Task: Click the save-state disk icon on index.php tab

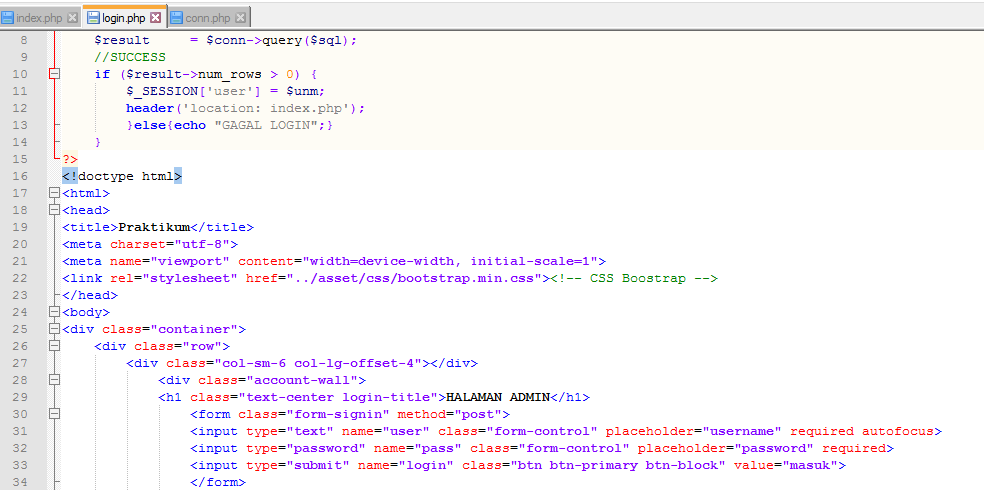Action: (8, 18)
